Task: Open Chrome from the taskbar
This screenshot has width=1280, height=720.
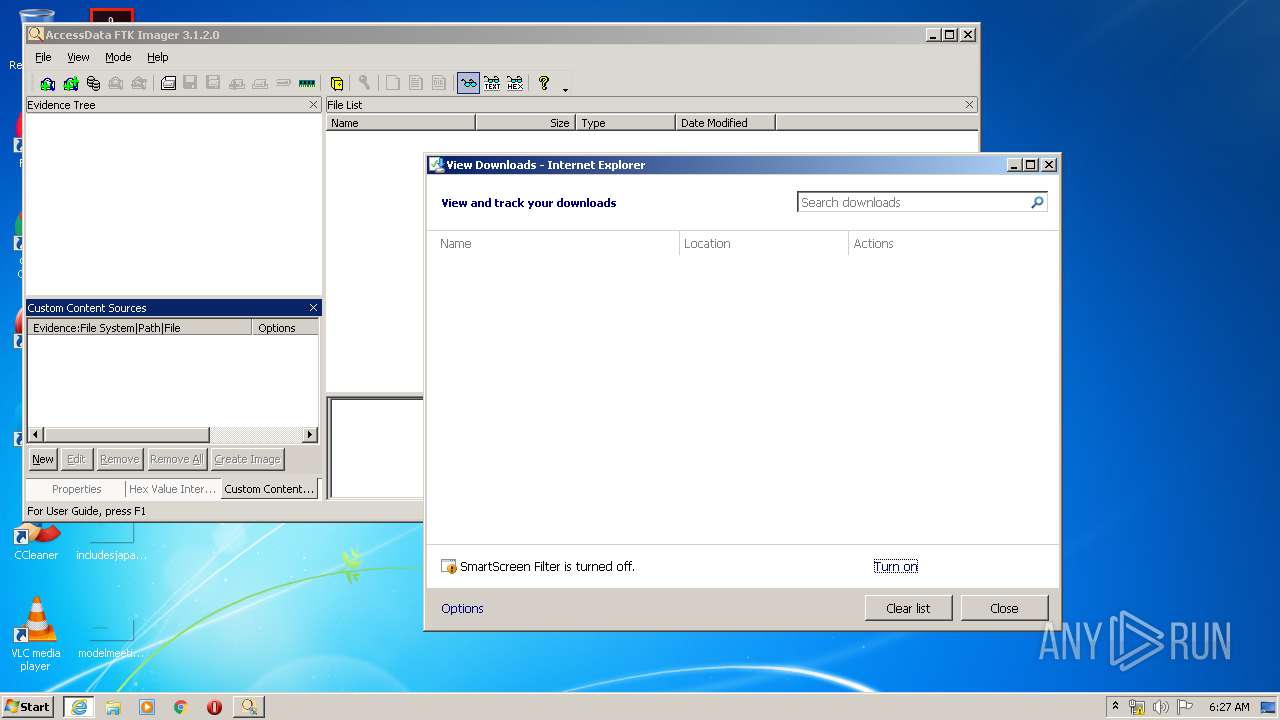Action: click(x=180, y=706)
